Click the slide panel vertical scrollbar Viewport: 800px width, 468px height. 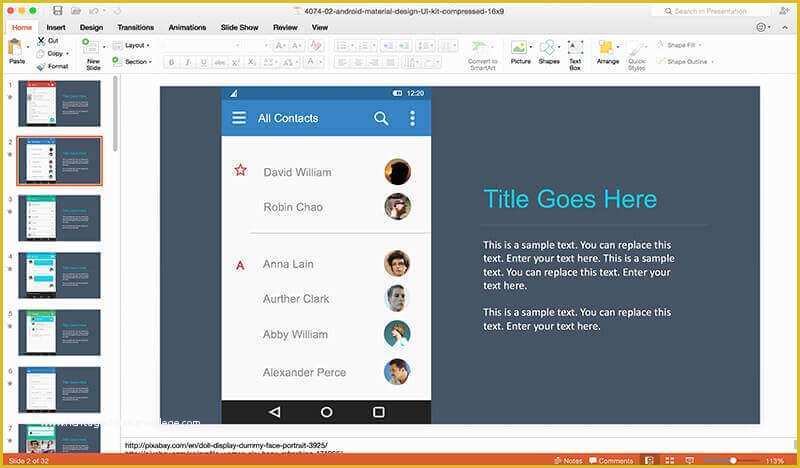[x=115, y=115]
